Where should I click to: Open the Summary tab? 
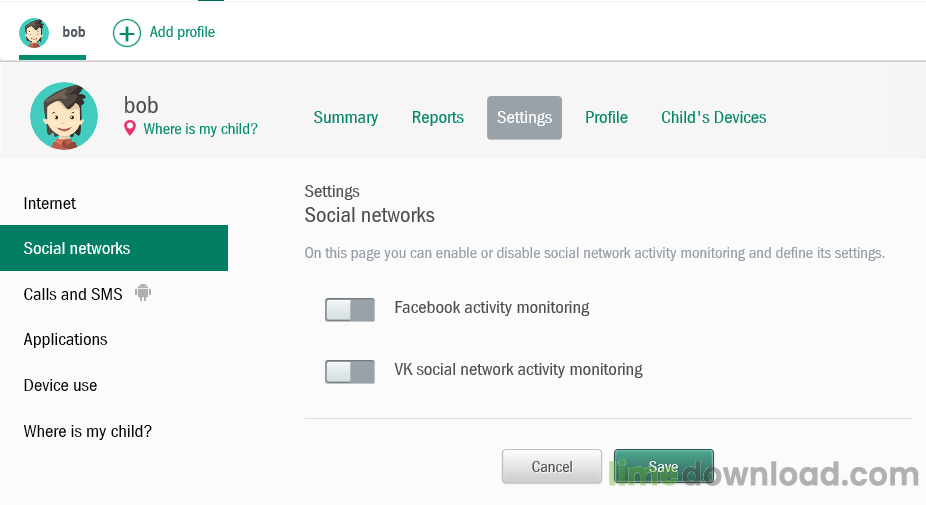point(345,118)
